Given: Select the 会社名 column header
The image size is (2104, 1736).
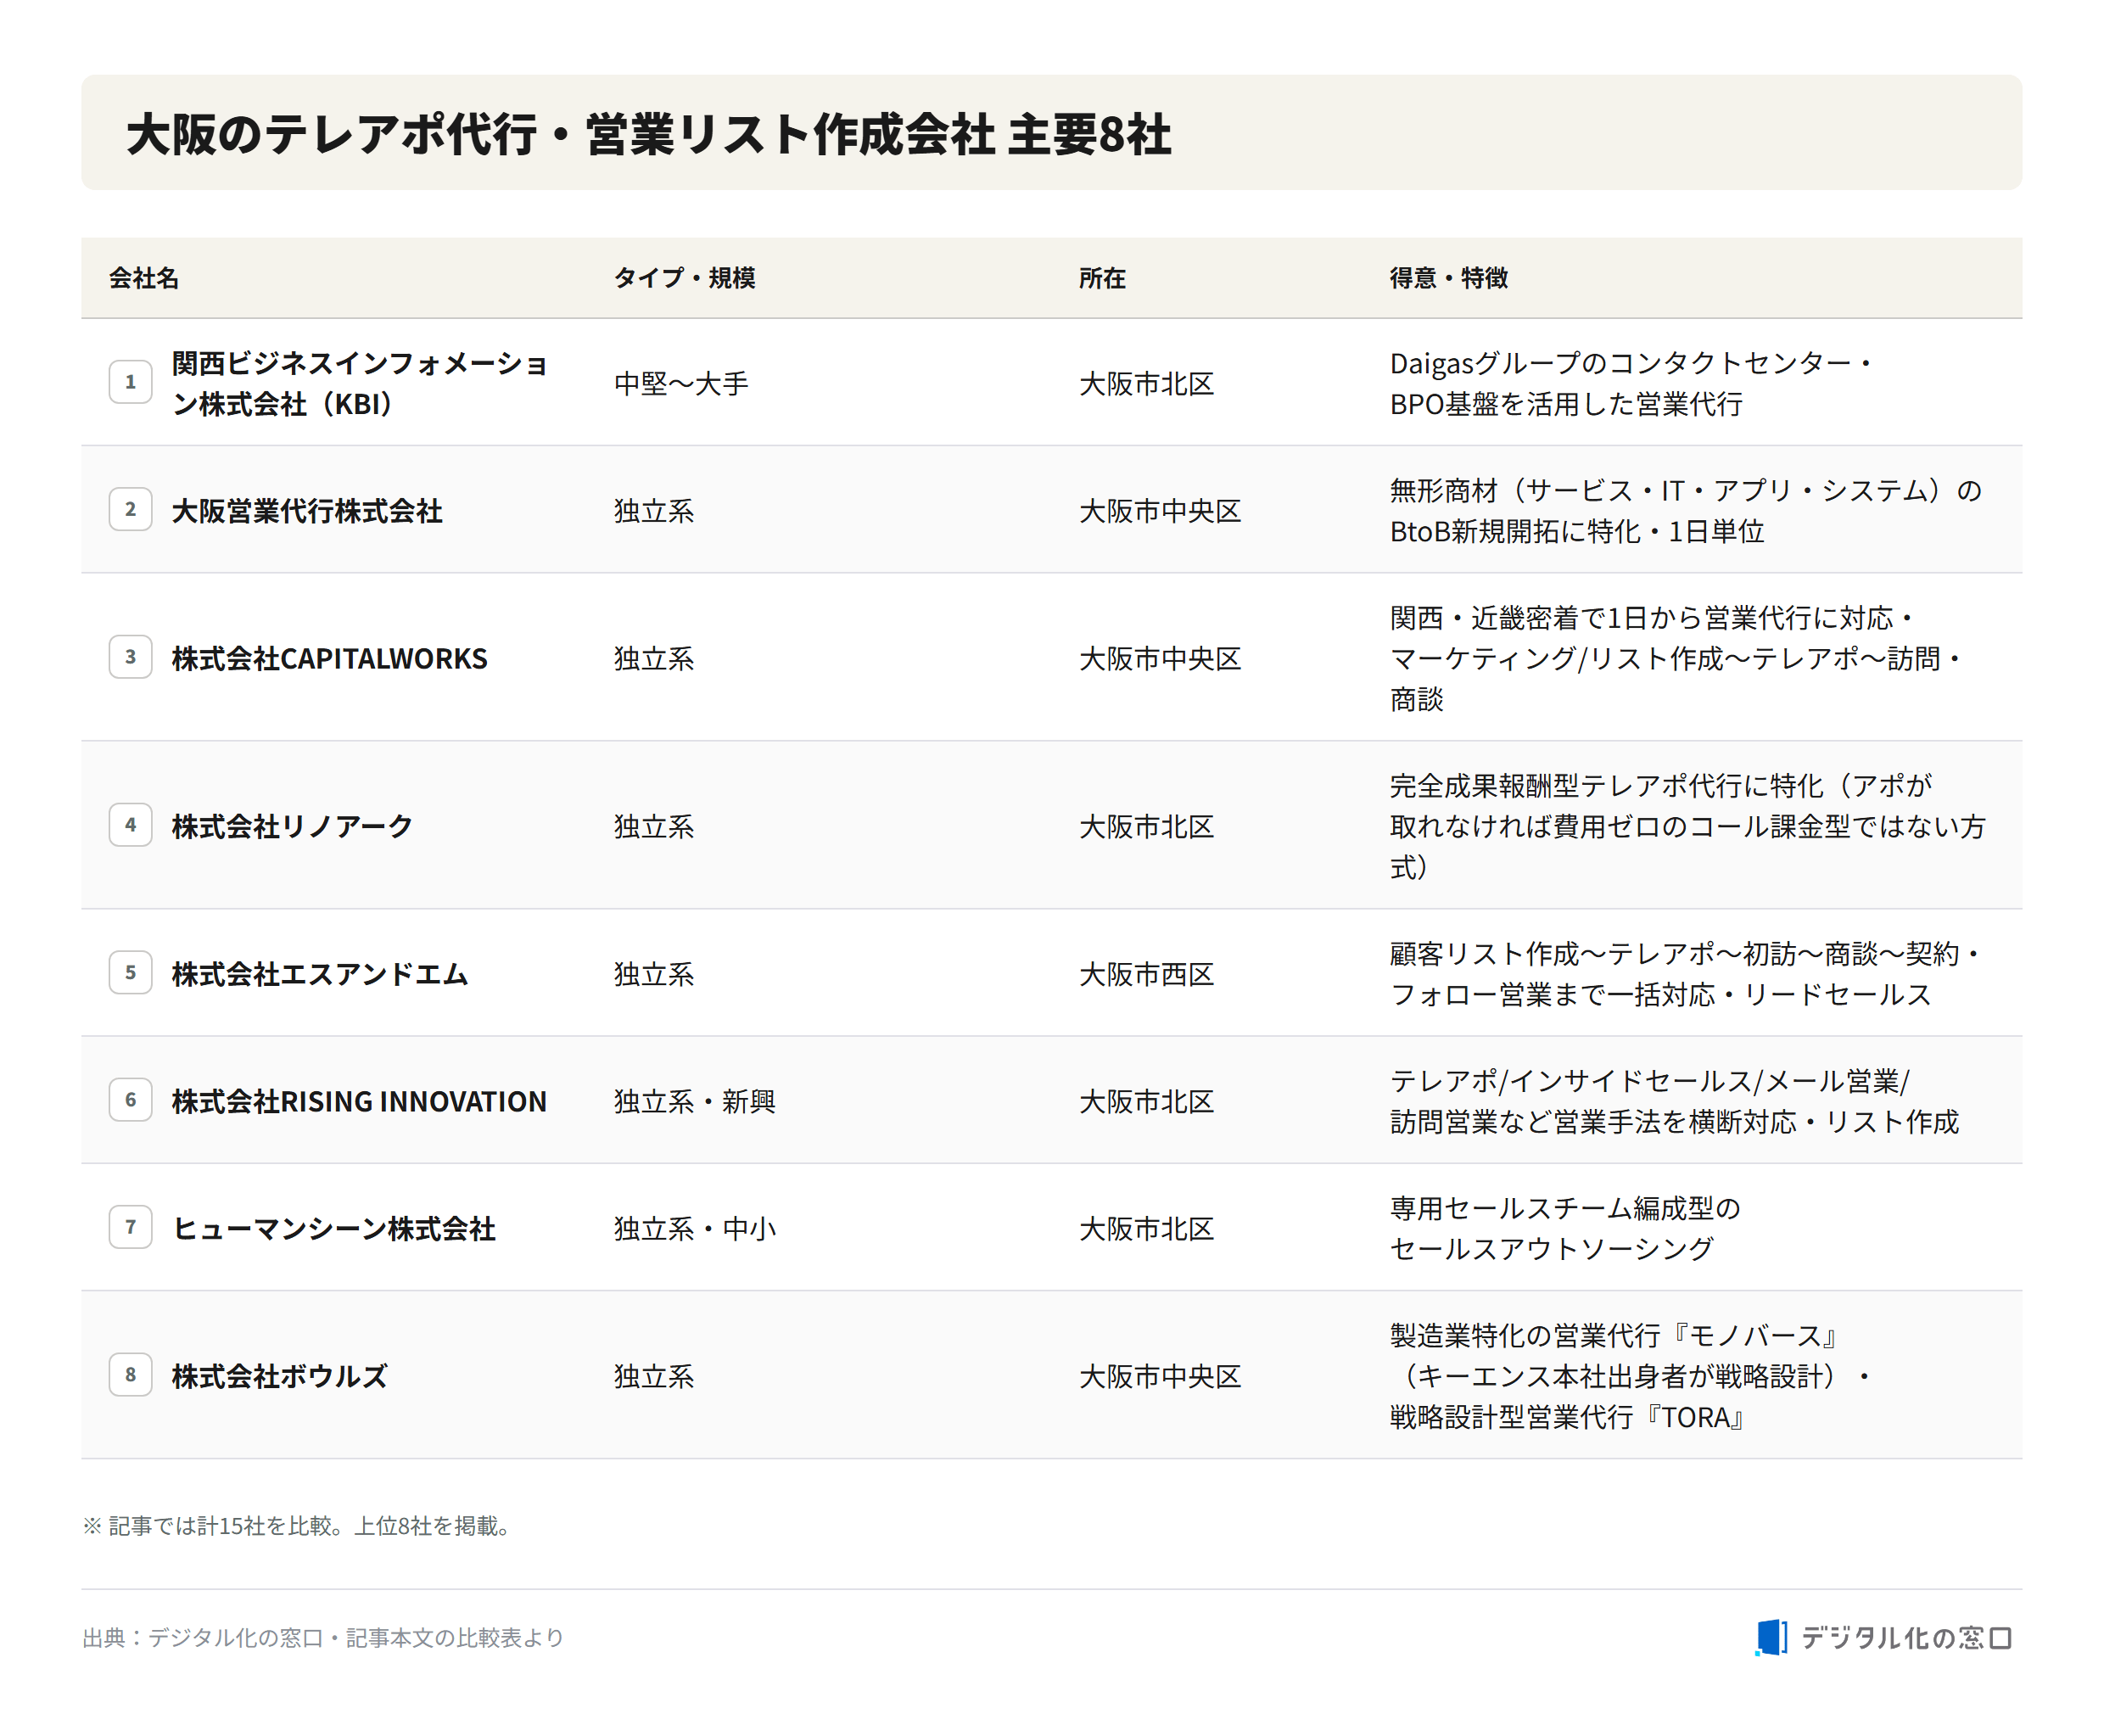Looking at the screenshot, I should coord(144,278).
